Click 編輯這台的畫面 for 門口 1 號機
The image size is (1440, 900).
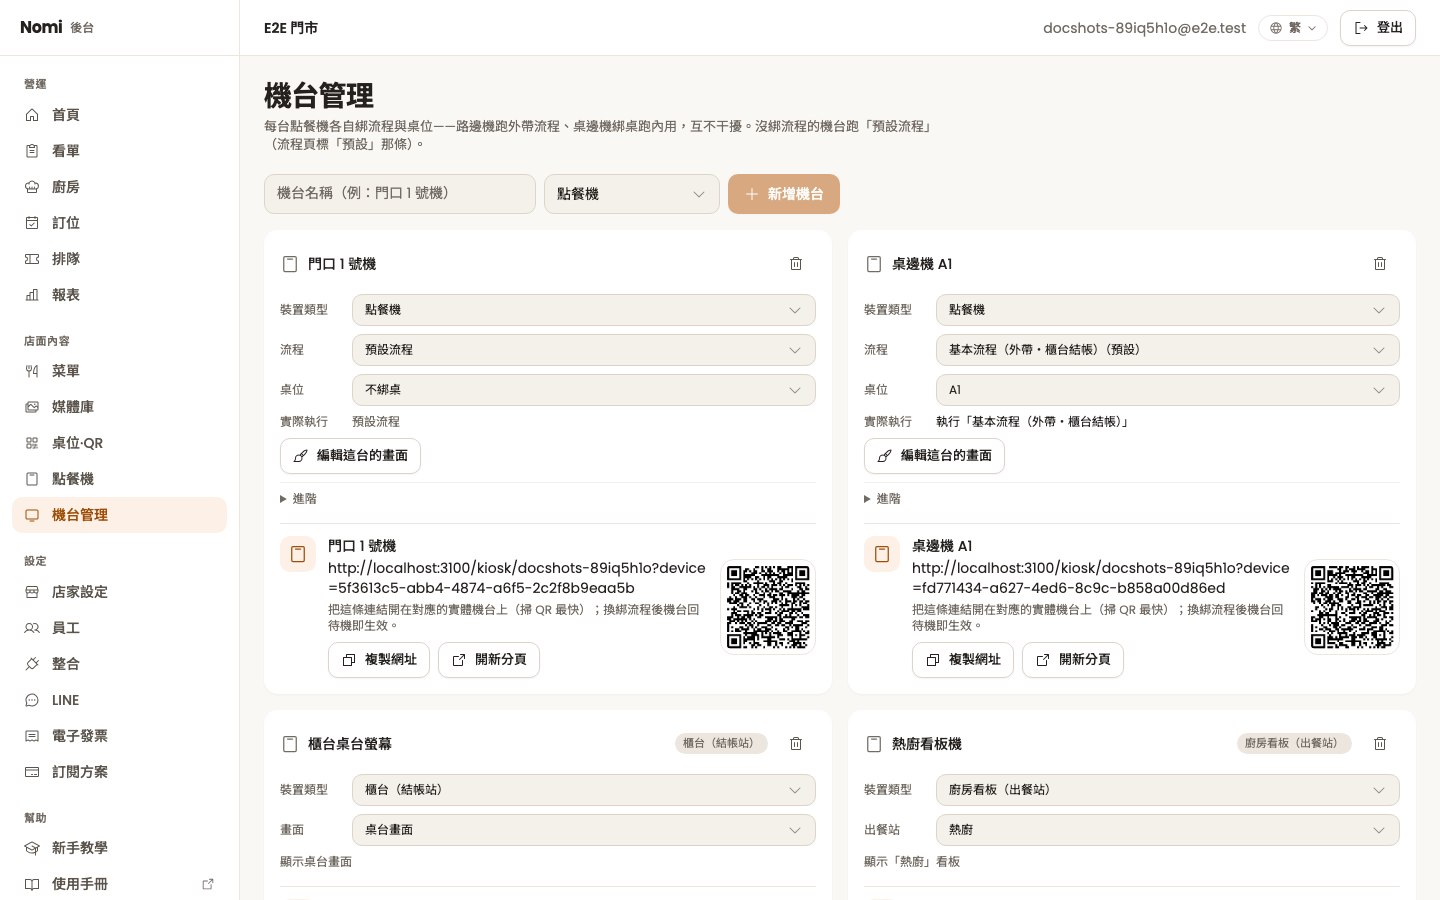tap(350, 456)
